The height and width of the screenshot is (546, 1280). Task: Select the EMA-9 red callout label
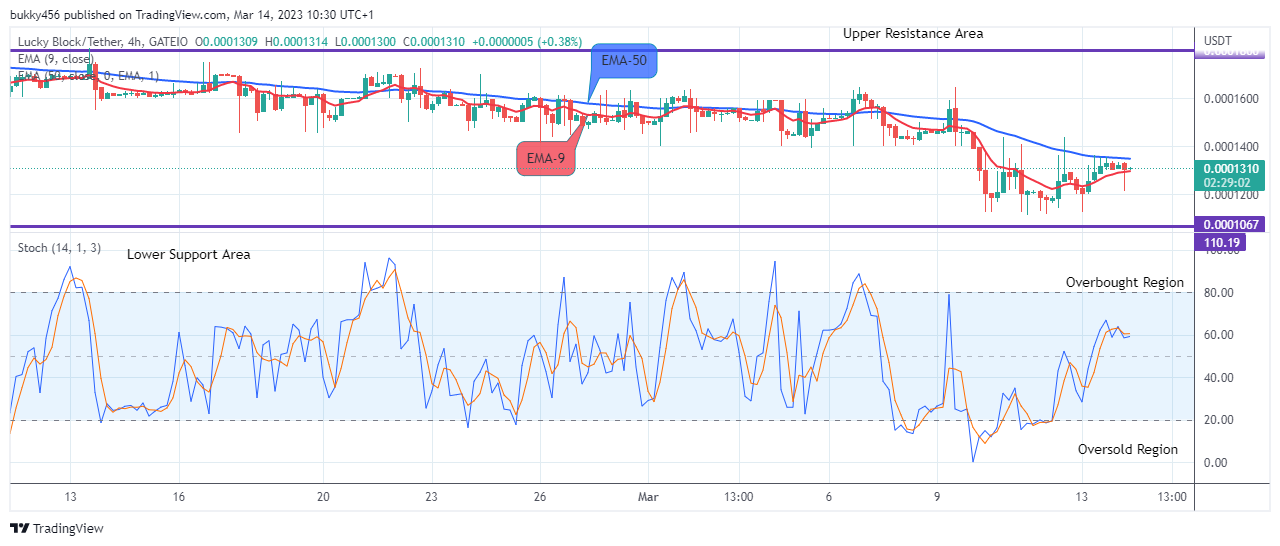coord(546,159)
